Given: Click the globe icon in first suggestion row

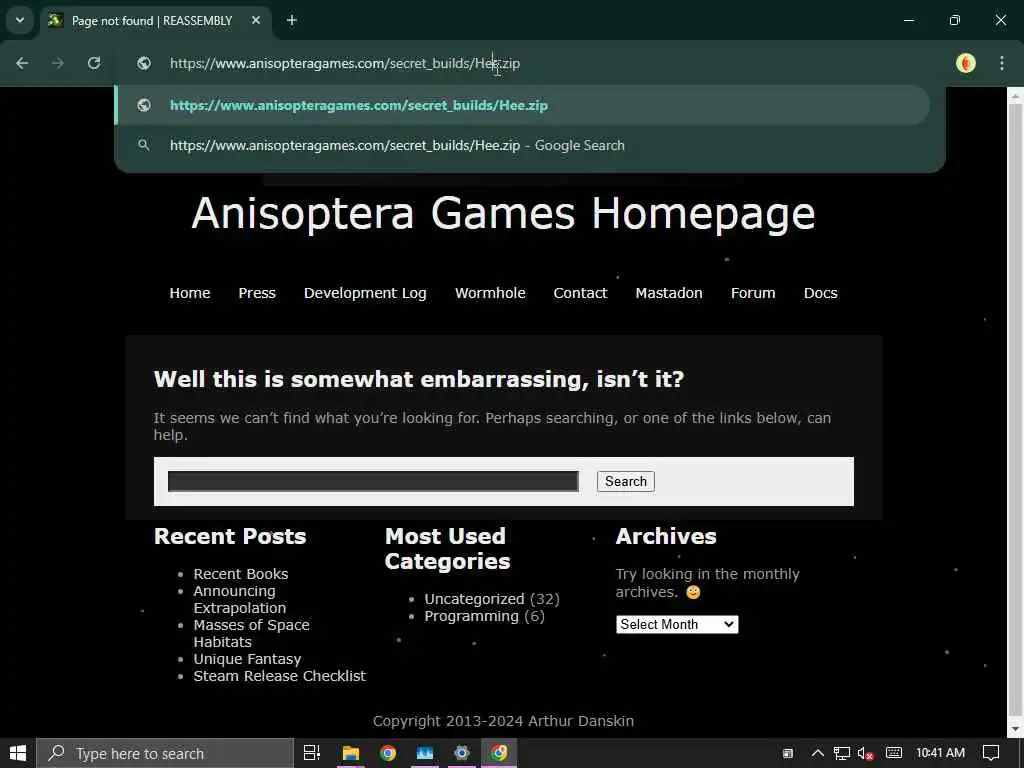Looking at the screenshot, I should (144, 105).
